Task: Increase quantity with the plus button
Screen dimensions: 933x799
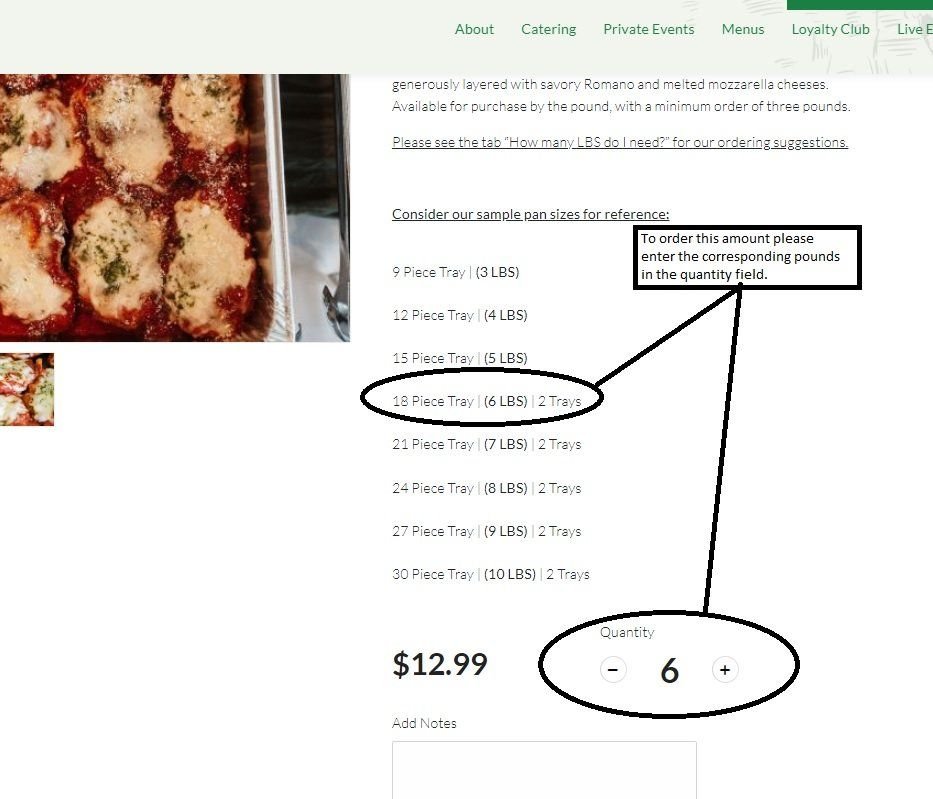Action: [x=725, y=670]
